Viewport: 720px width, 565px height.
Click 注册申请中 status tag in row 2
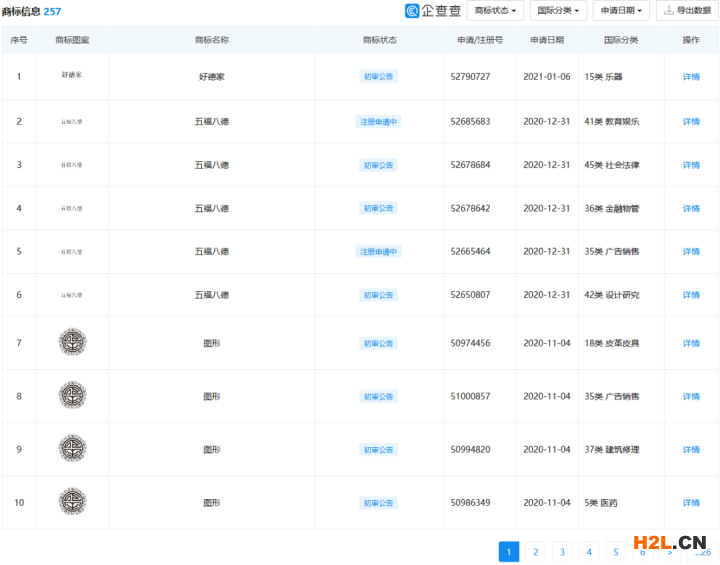click(x=379, y=121)
